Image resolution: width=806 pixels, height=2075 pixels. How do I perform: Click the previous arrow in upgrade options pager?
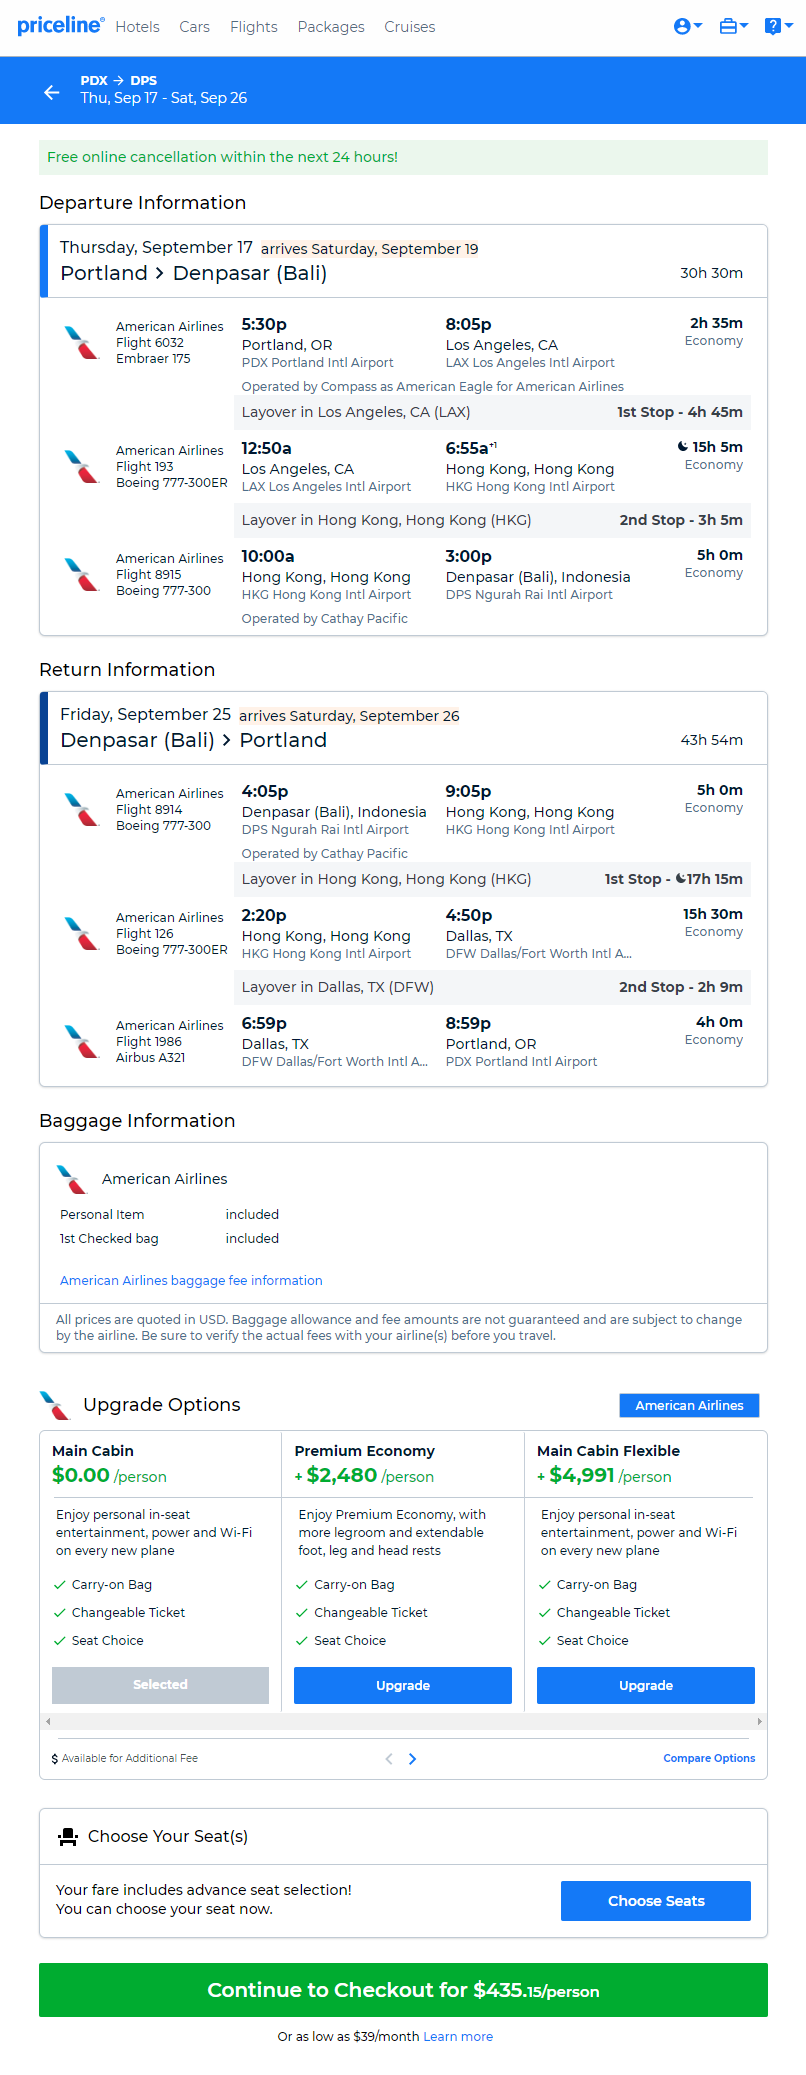tap(389, 1758)
